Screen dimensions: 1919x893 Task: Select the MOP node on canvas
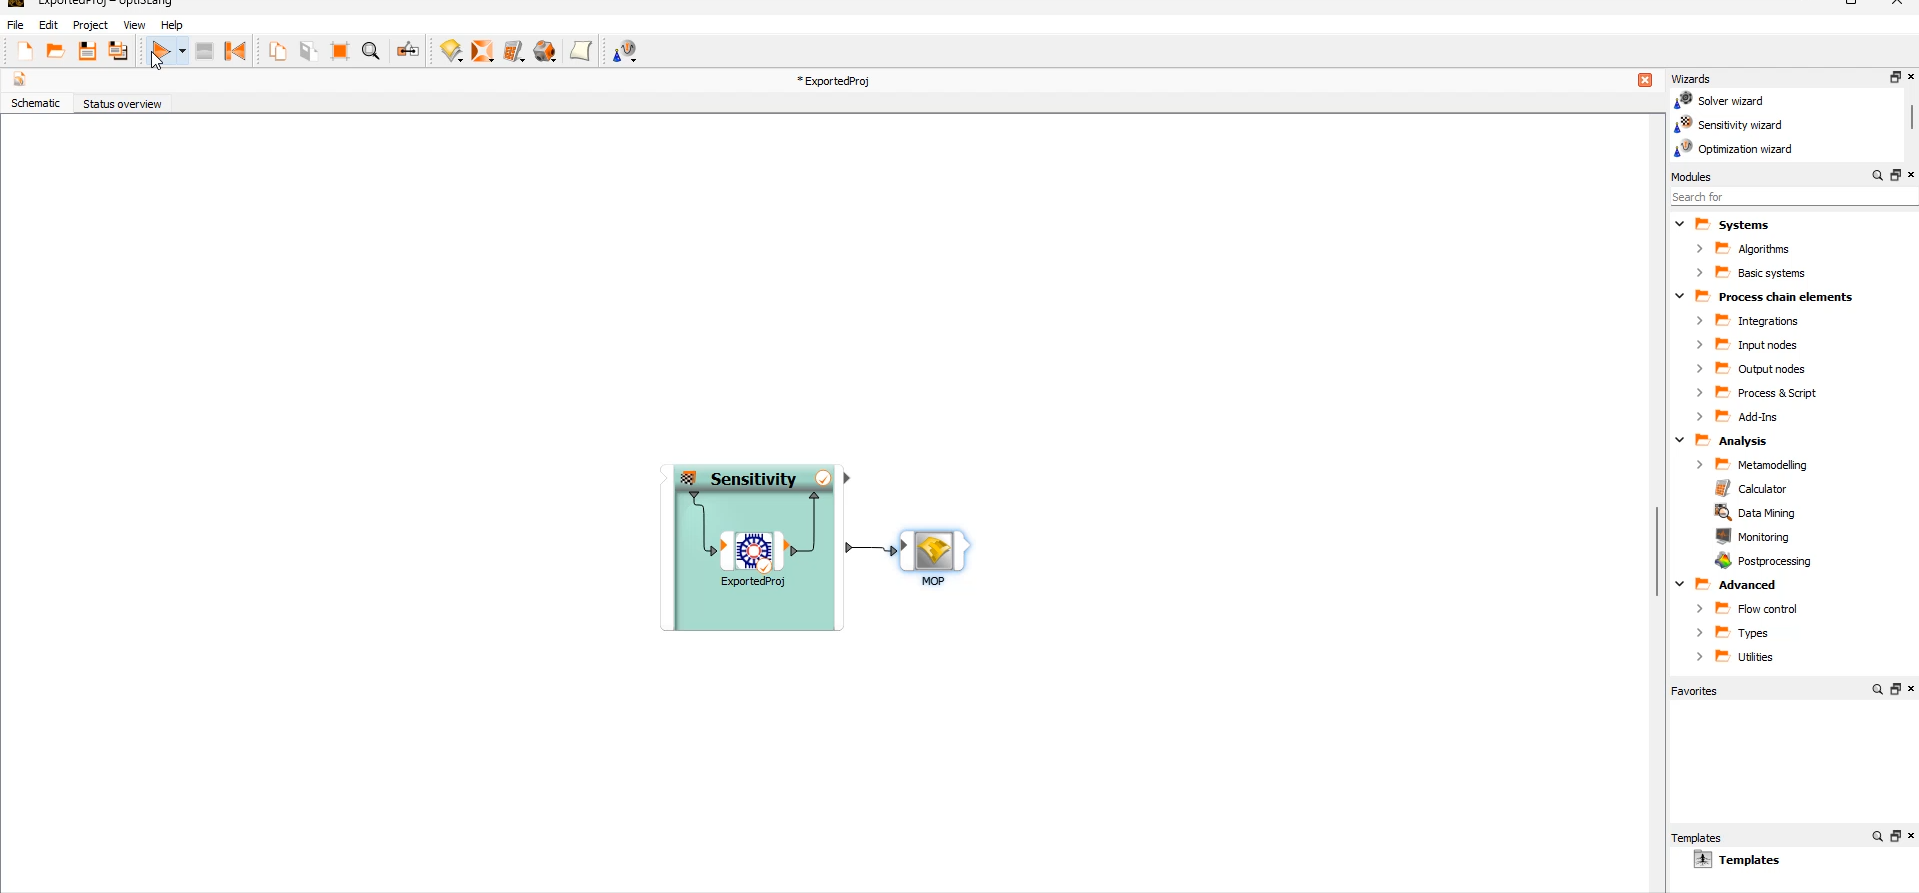coord(934,552)
